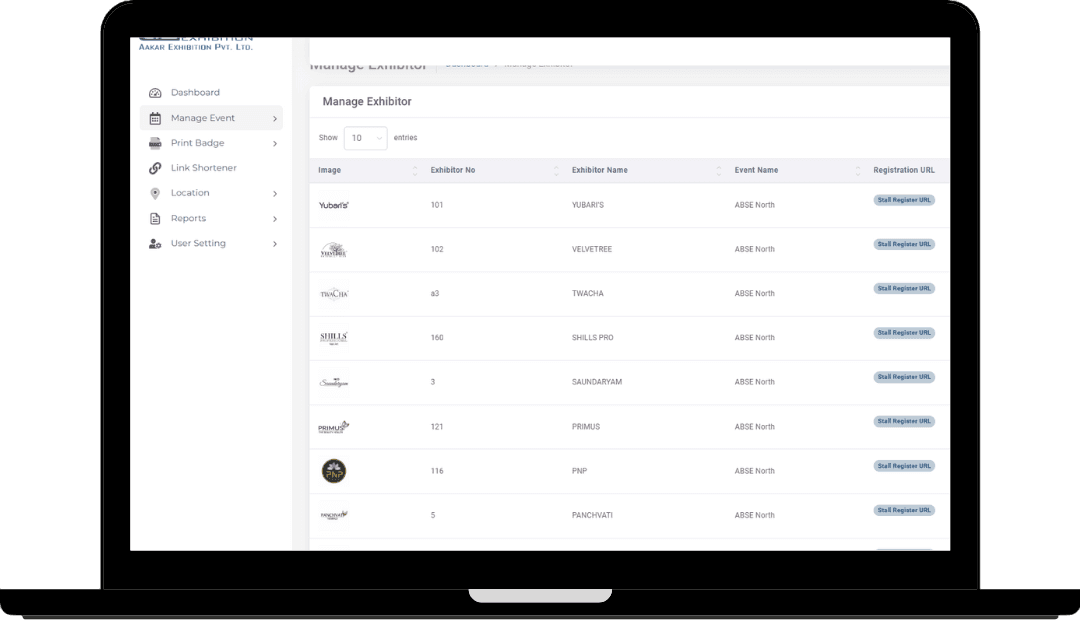Open Stall Register URL for YUBARI'S

coord(904,200)
